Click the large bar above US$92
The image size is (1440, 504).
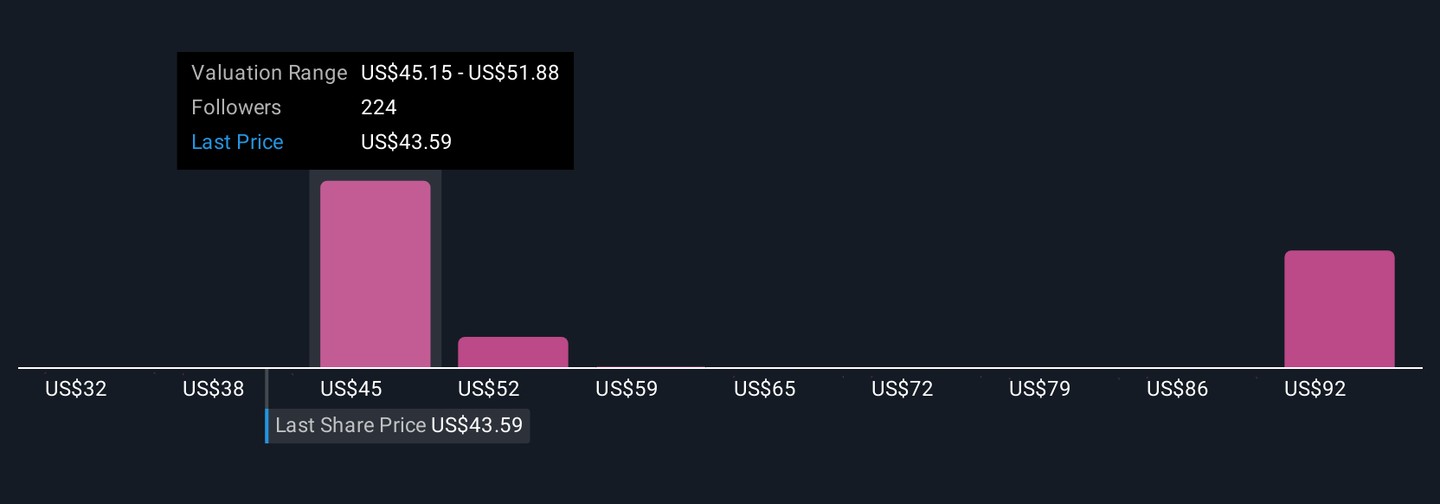pyautogui.click(x=1339, y=309)
